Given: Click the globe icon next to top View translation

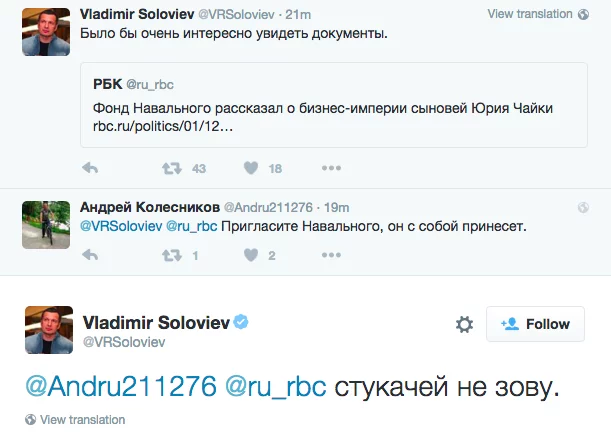Looking at the screenshot, I should pyautogui.click(x=583, y=14).
